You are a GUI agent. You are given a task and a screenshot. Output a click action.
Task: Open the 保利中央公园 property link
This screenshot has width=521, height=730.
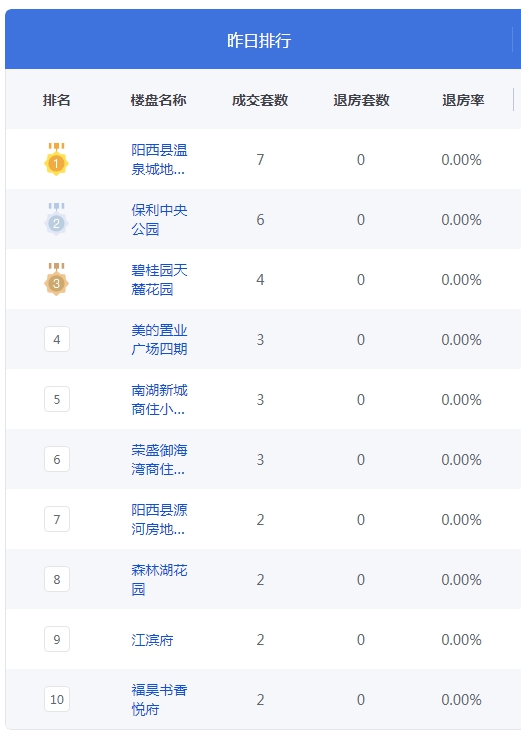[x=159, y=220]
